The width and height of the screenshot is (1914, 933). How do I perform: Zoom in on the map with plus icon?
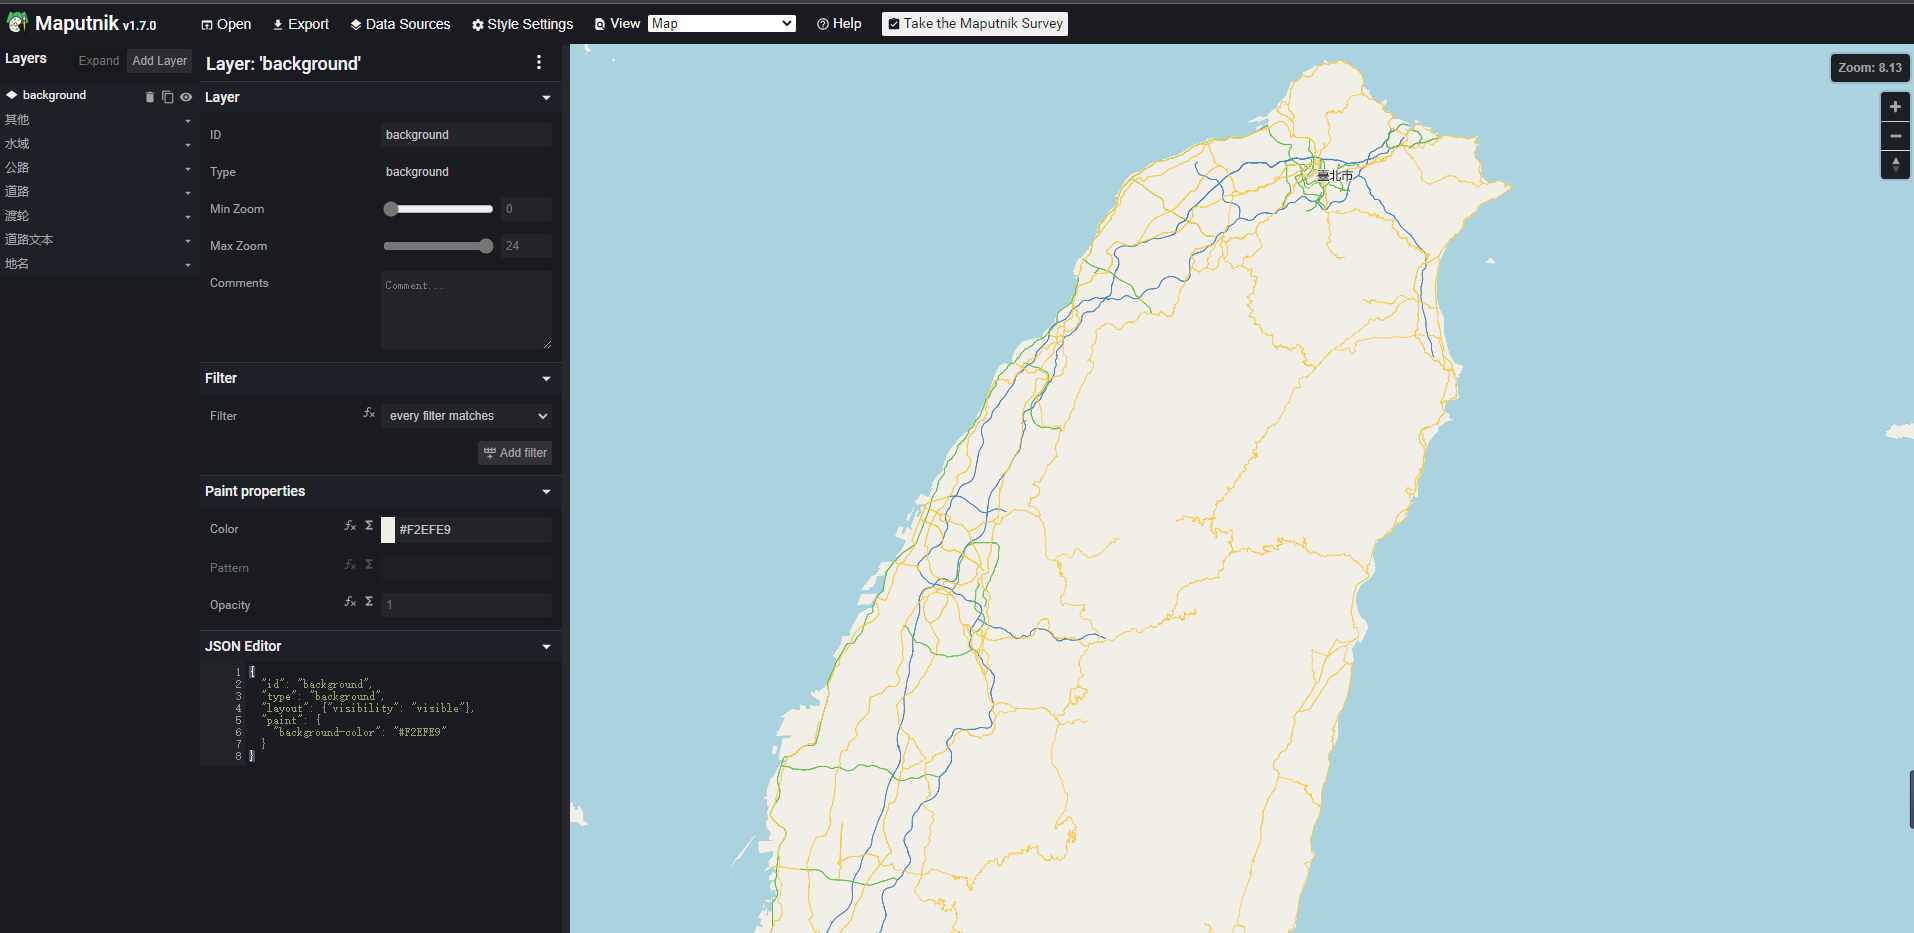pos(1894,105)
